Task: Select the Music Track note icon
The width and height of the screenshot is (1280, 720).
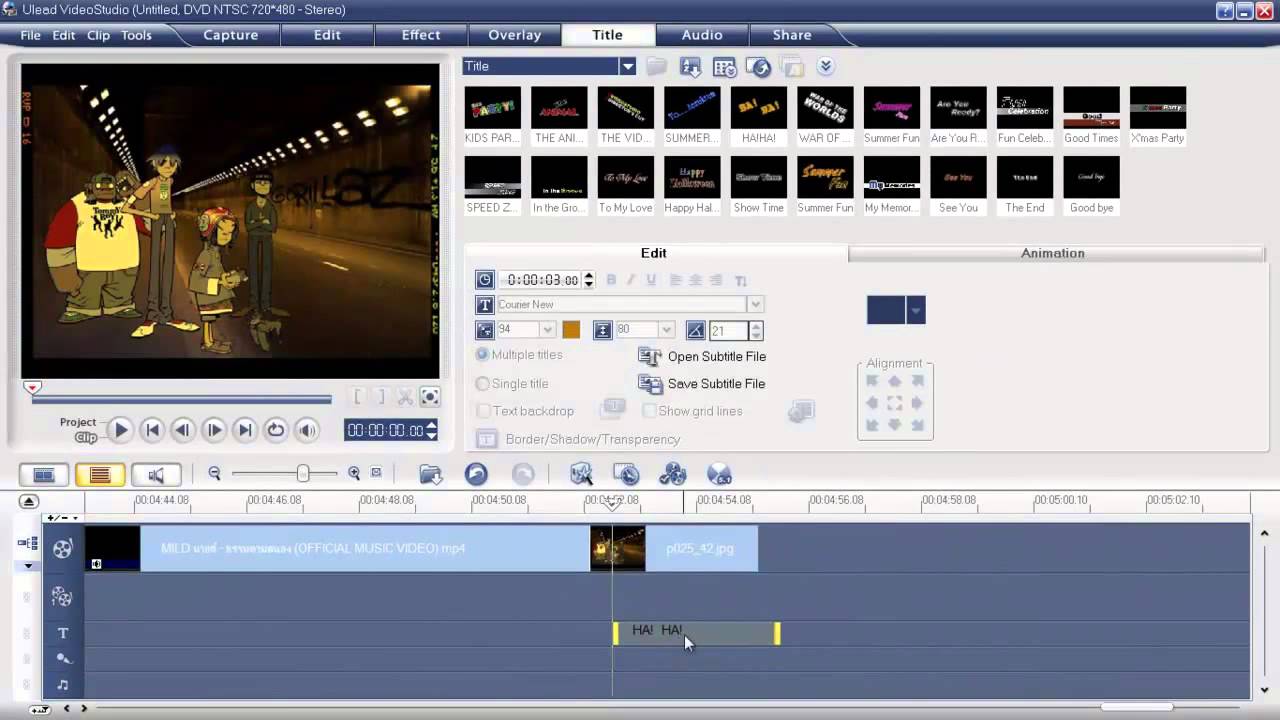Action: pos(63,685)
